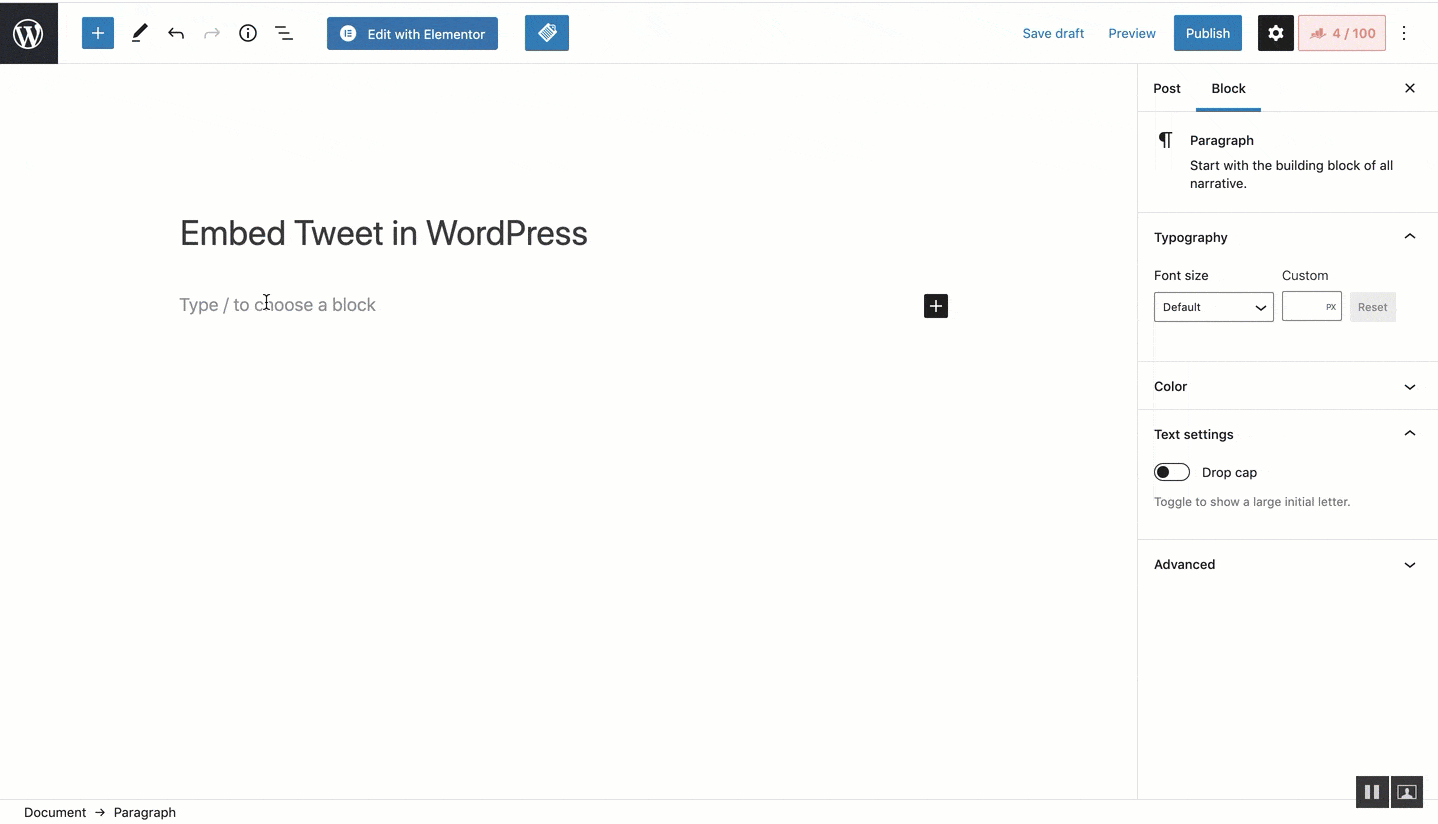Pause the recording using the pause button
This screenshot has height=824, width=1438.
pyautogui.click(x=1371, y=792)
